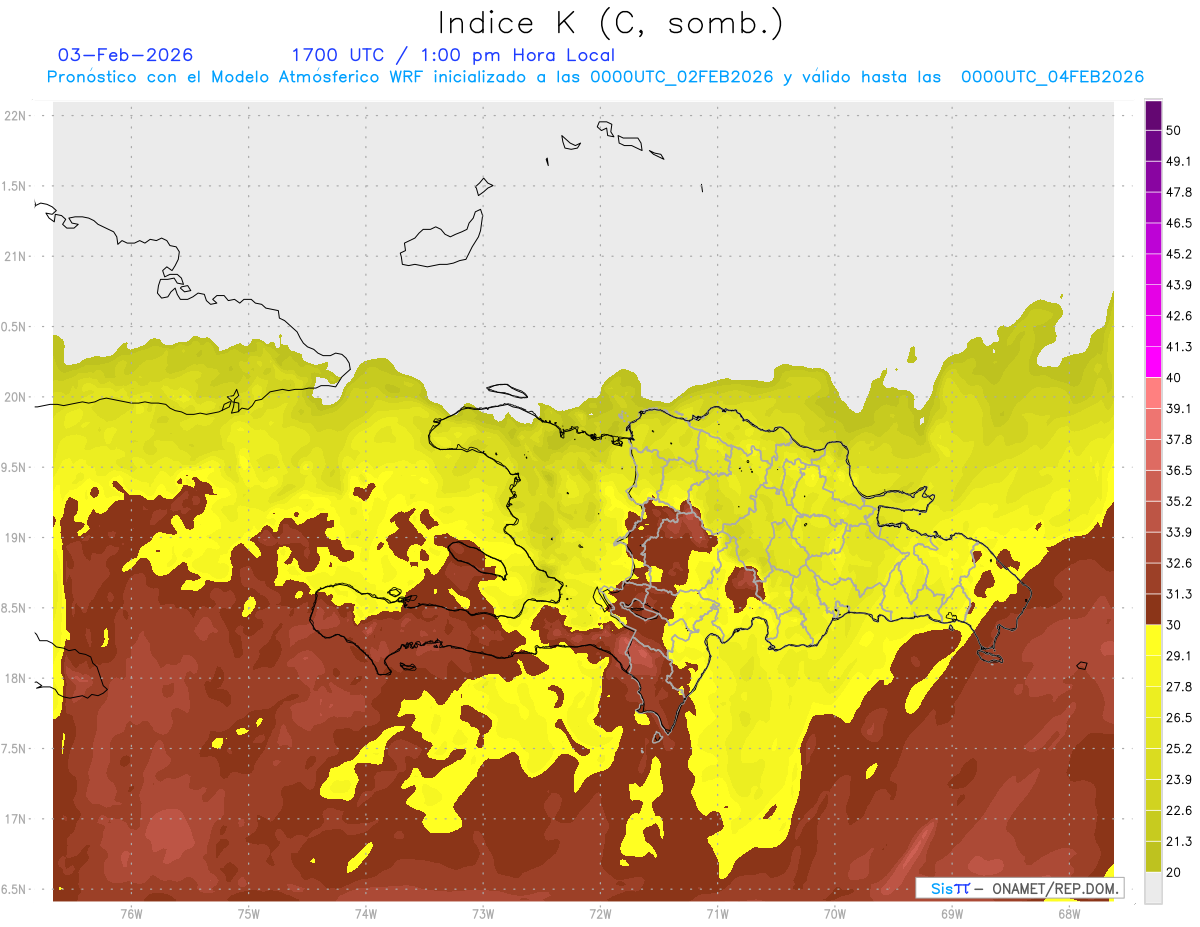Click the colorbar value "47.8"
Image resolution: width=1200 pixels, height=927 pixels.
pyautogui.click(x=1178, y=192)
